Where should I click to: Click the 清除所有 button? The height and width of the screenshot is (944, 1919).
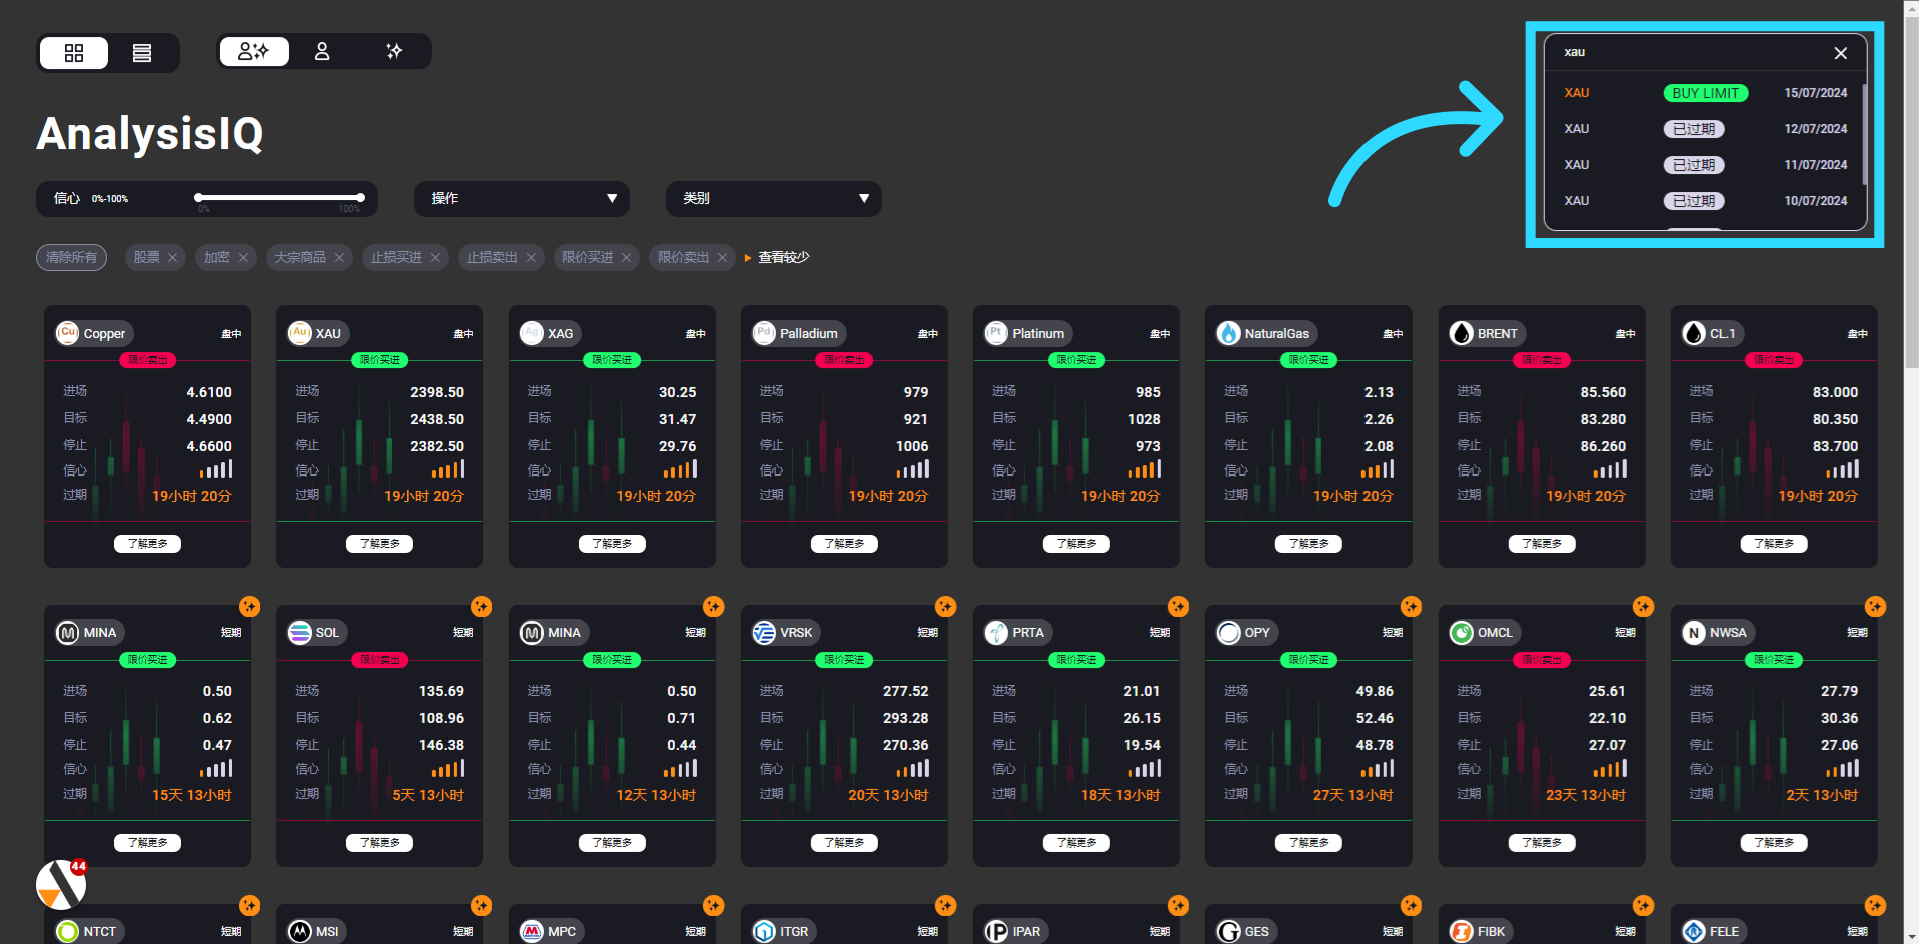tap(71, 258)
